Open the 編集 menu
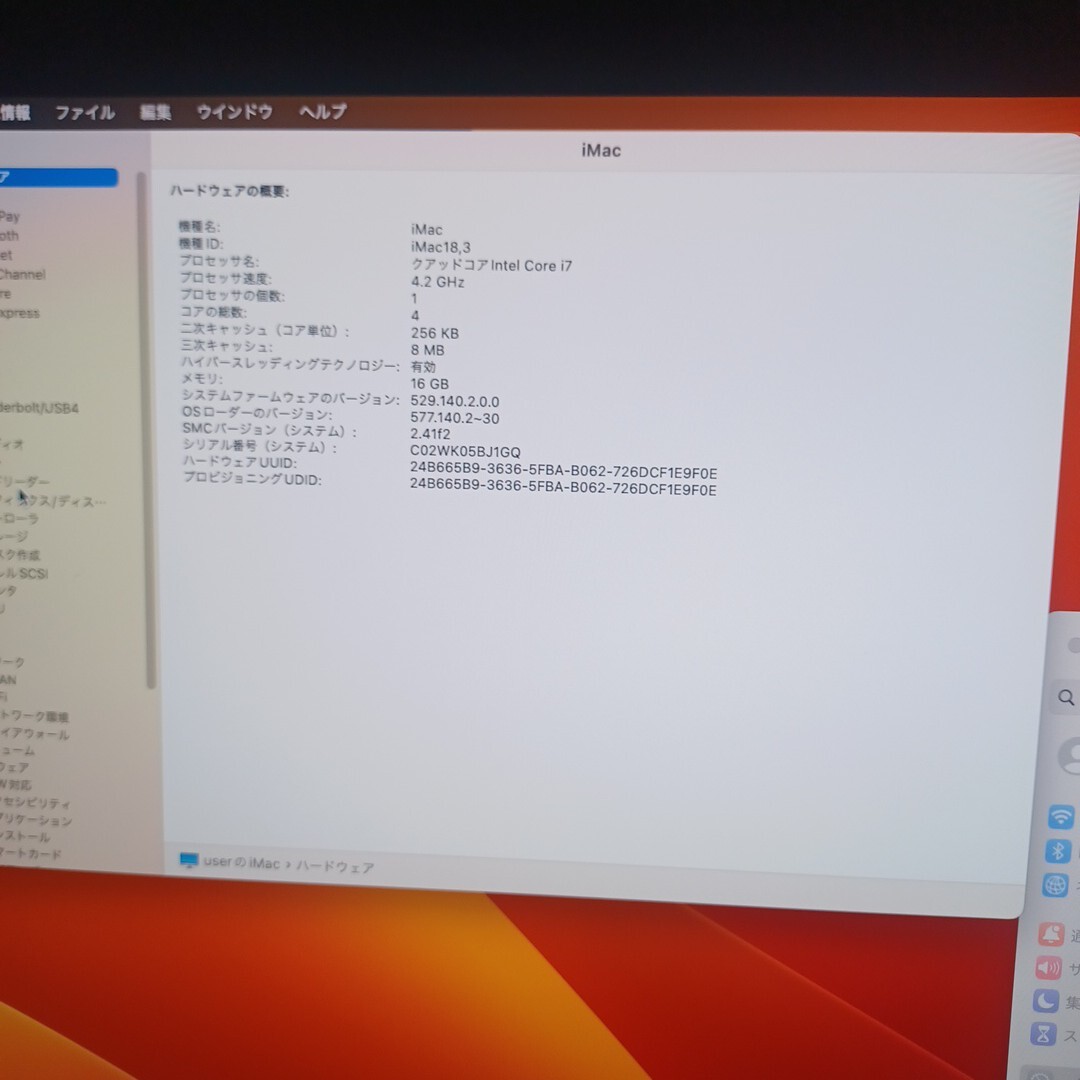The height and width of the screenshot is (1080, 1080). (x=155, y=112)
